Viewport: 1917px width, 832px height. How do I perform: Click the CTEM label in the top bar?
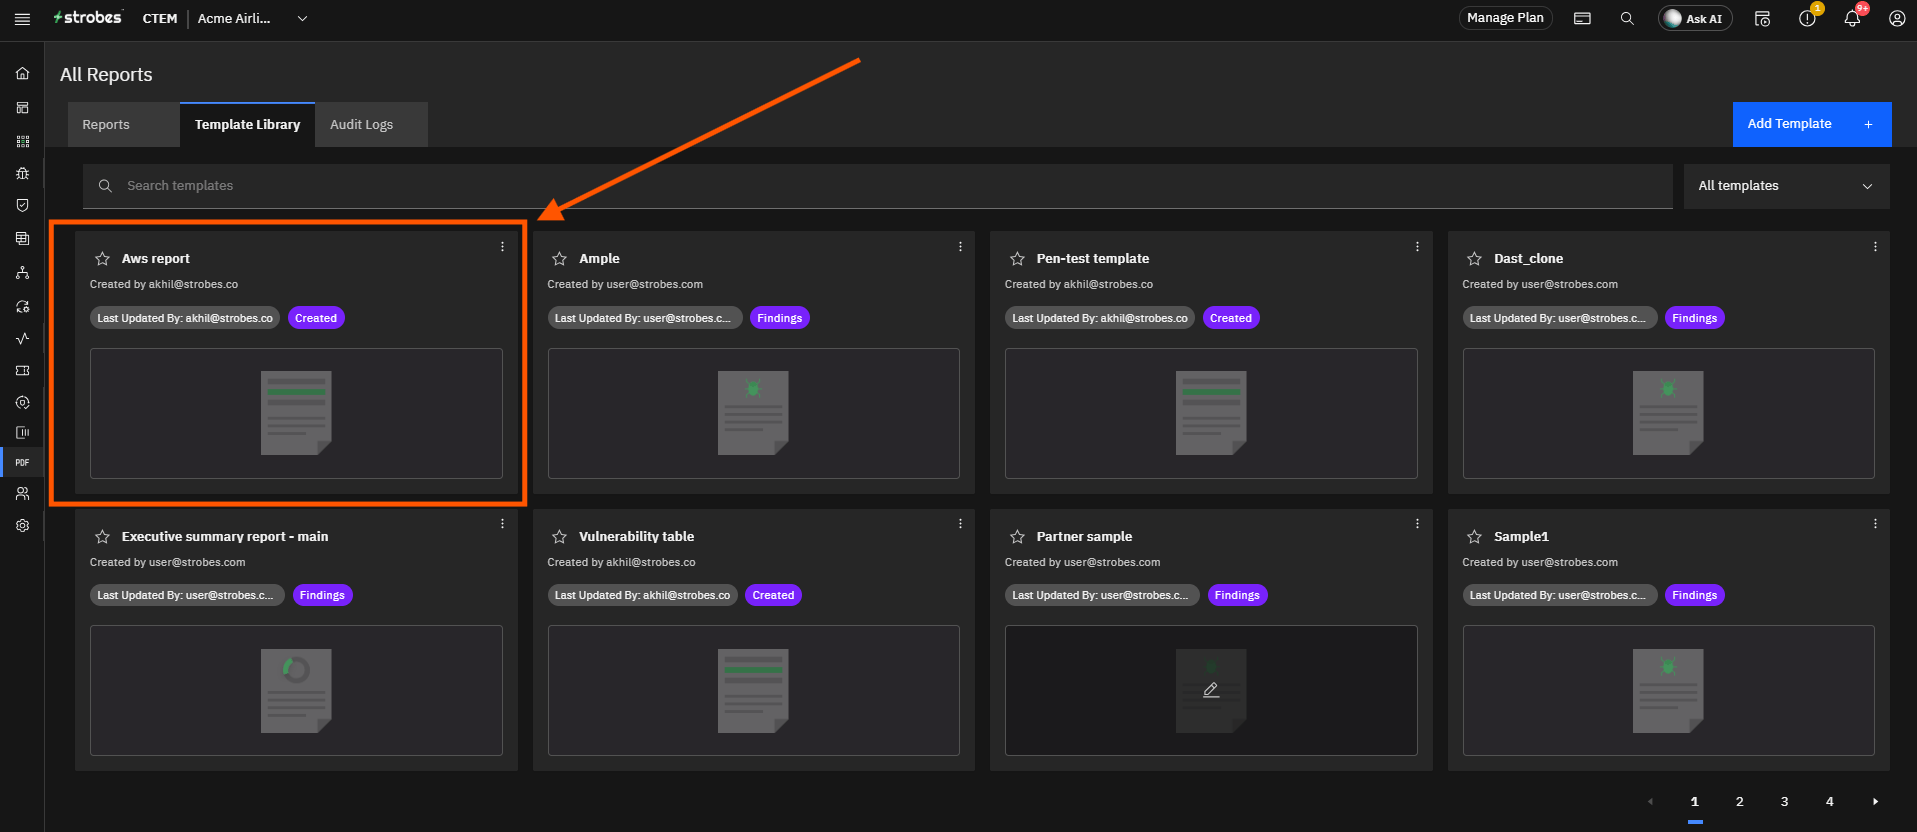(x=160, y=18)
